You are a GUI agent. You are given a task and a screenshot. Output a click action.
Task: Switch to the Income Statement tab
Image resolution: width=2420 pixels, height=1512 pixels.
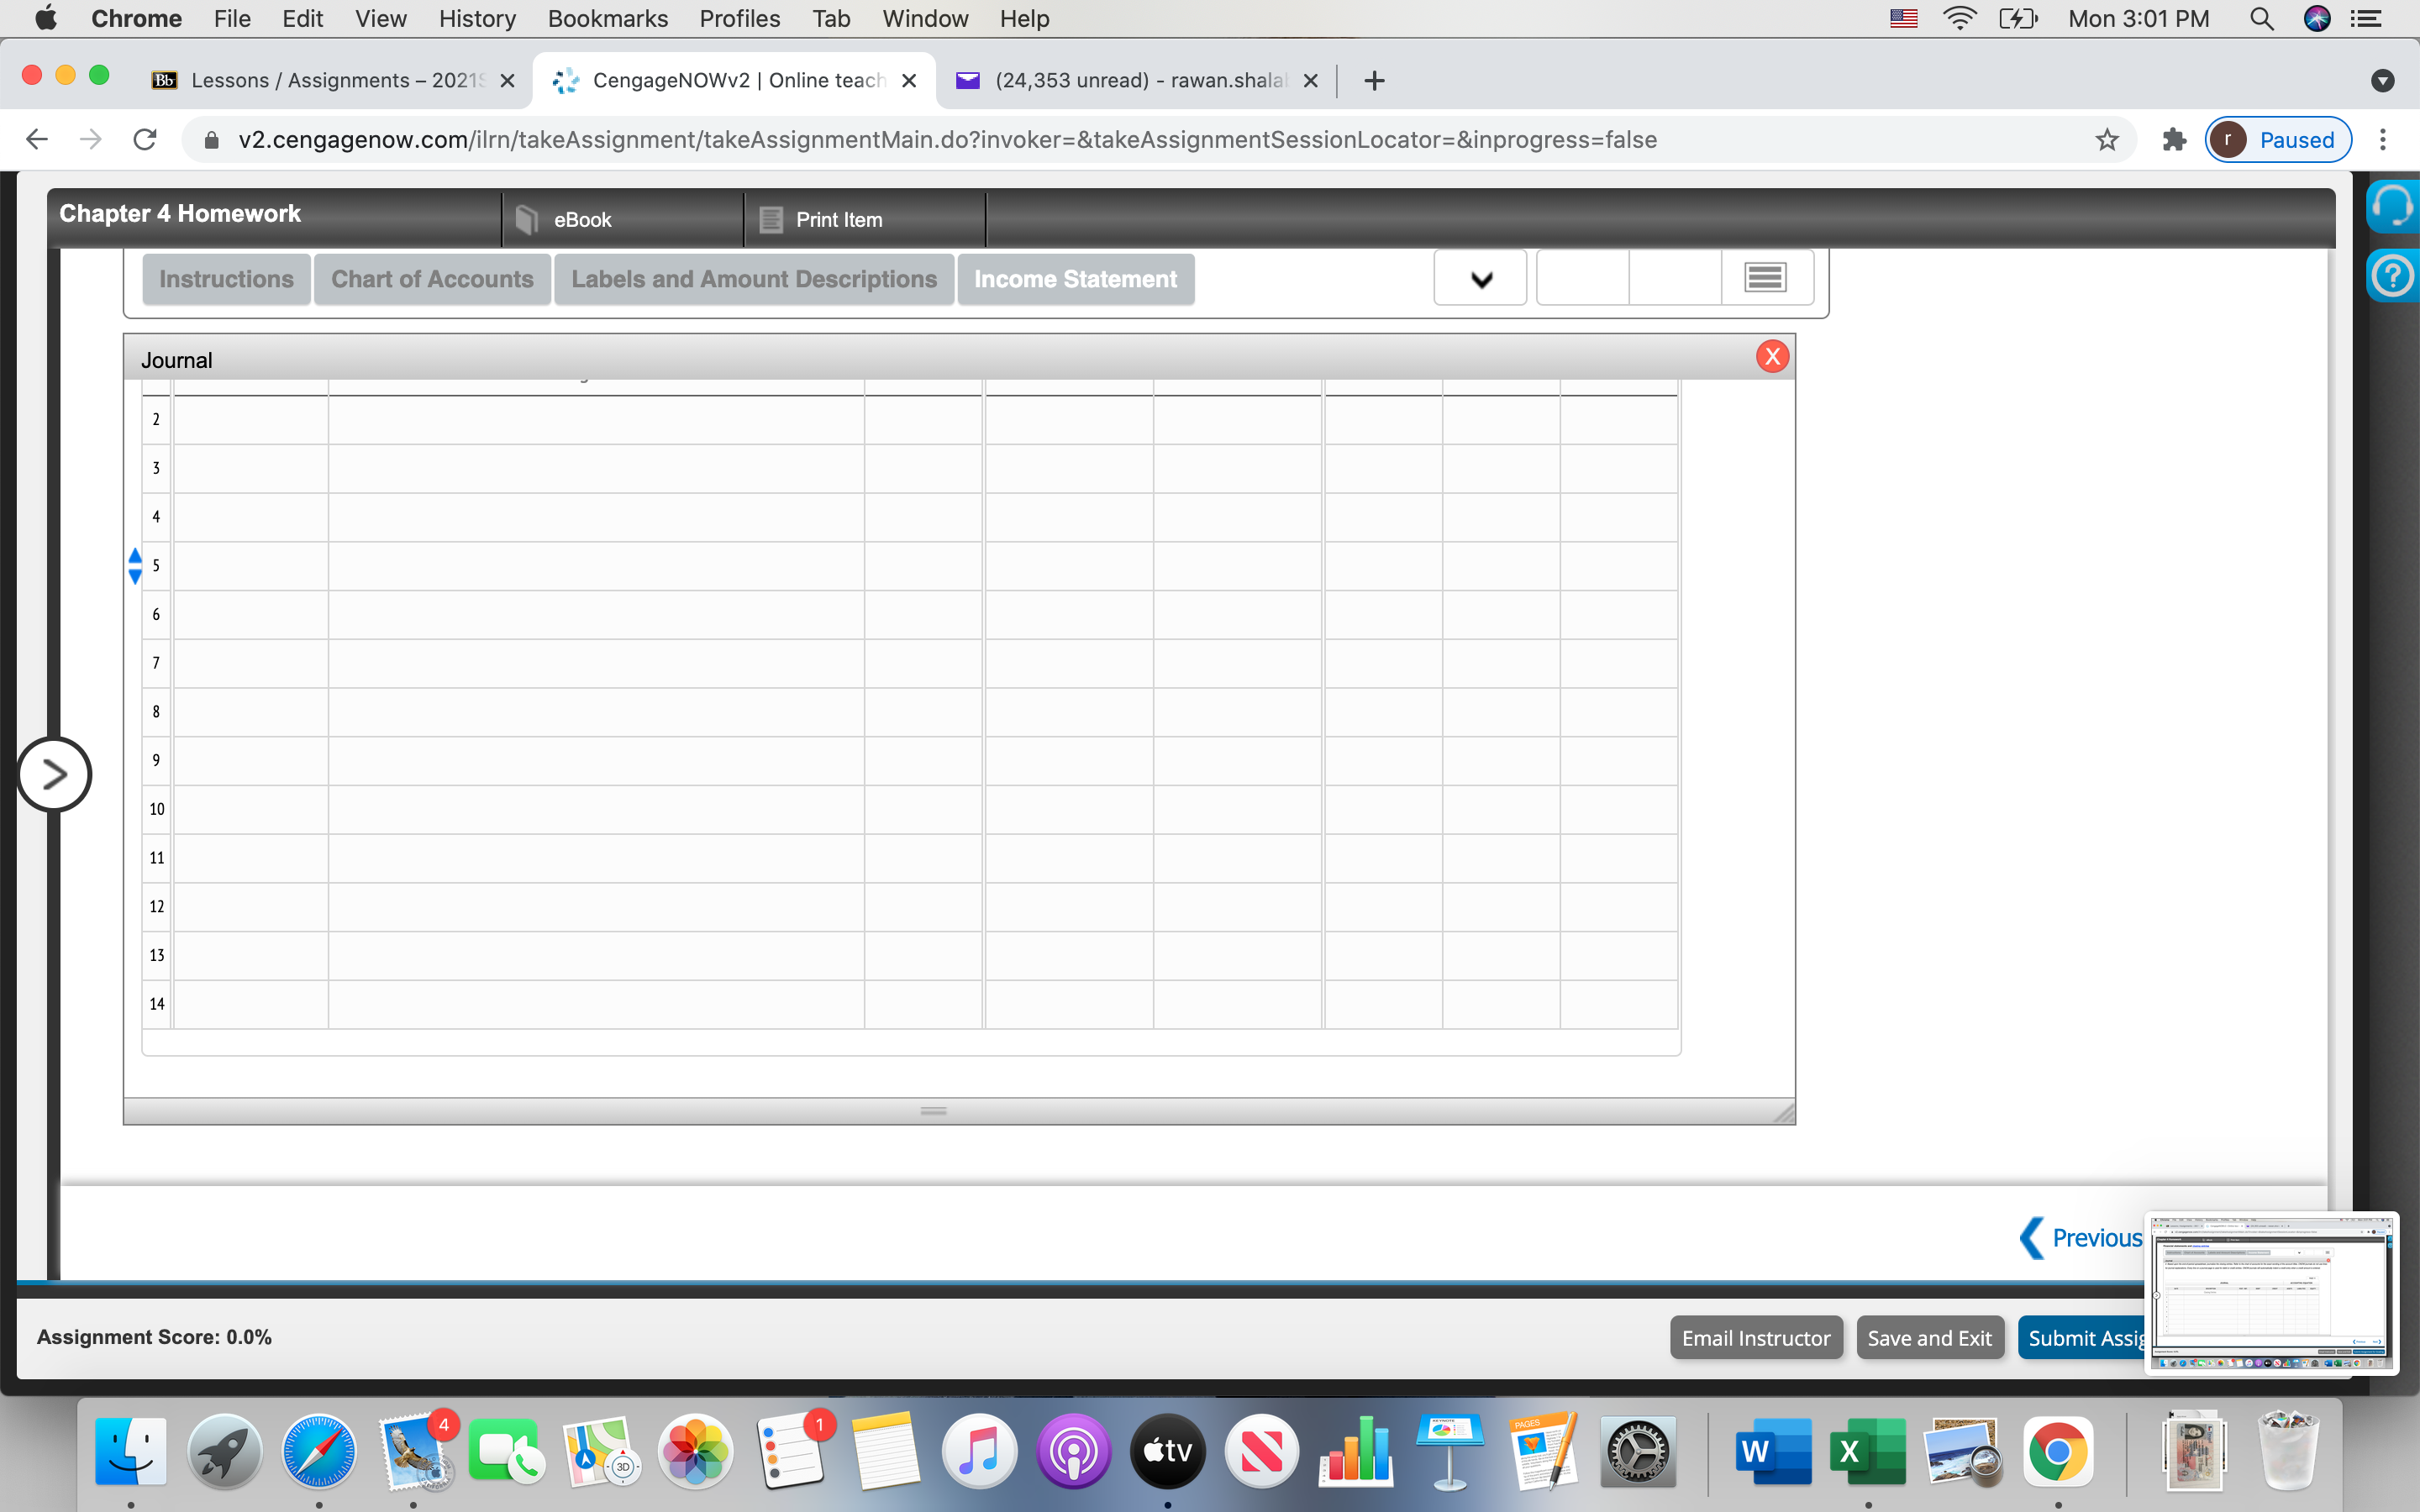1075,279
